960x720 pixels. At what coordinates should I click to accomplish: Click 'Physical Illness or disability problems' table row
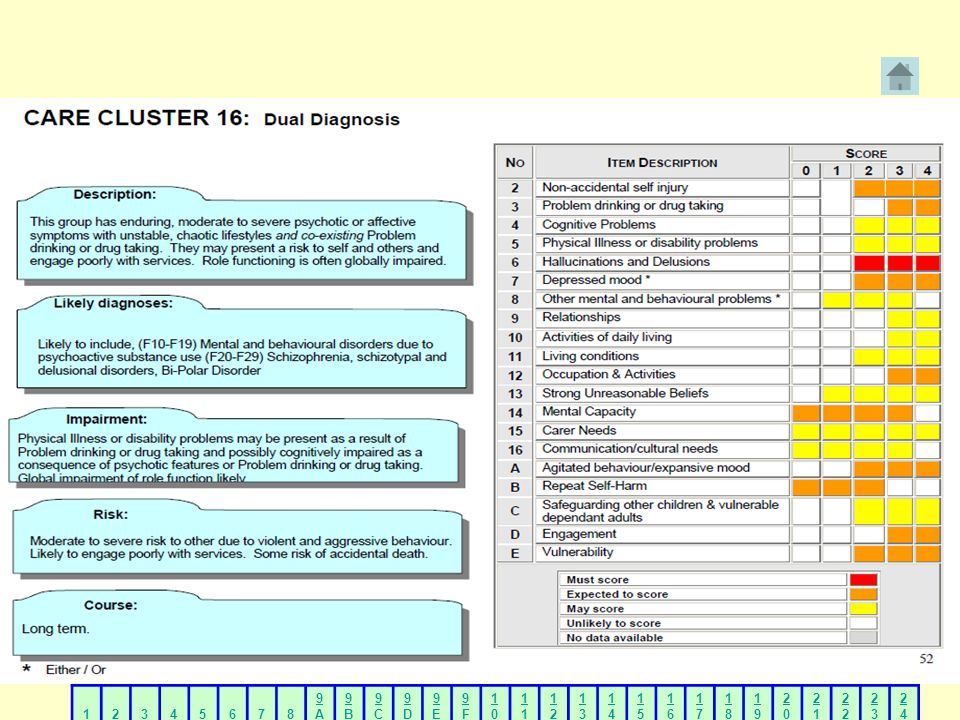tap(718, 244)
